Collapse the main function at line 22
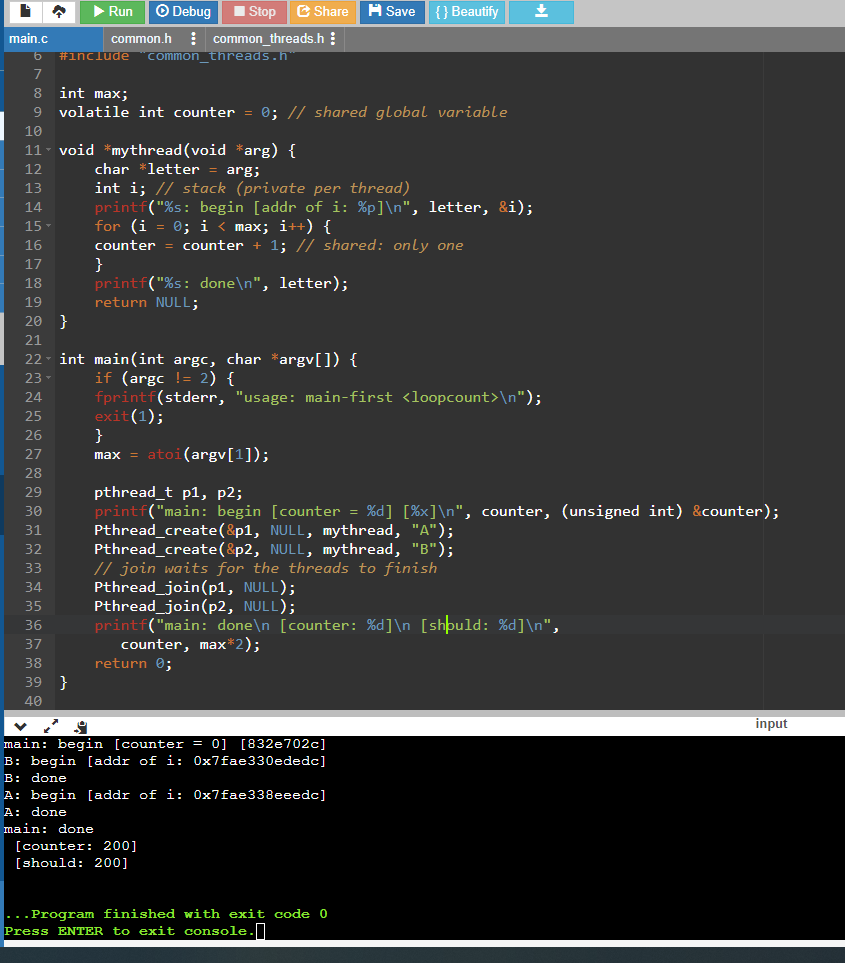 (x=49, y=359)
